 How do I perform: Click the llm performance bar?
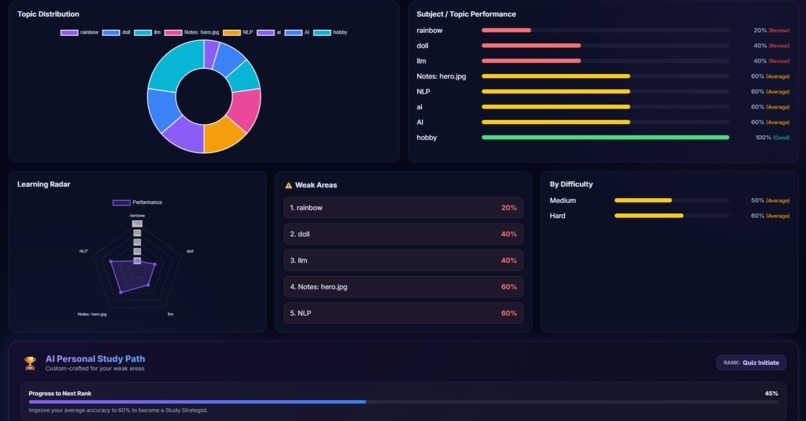tap(531, 61)
